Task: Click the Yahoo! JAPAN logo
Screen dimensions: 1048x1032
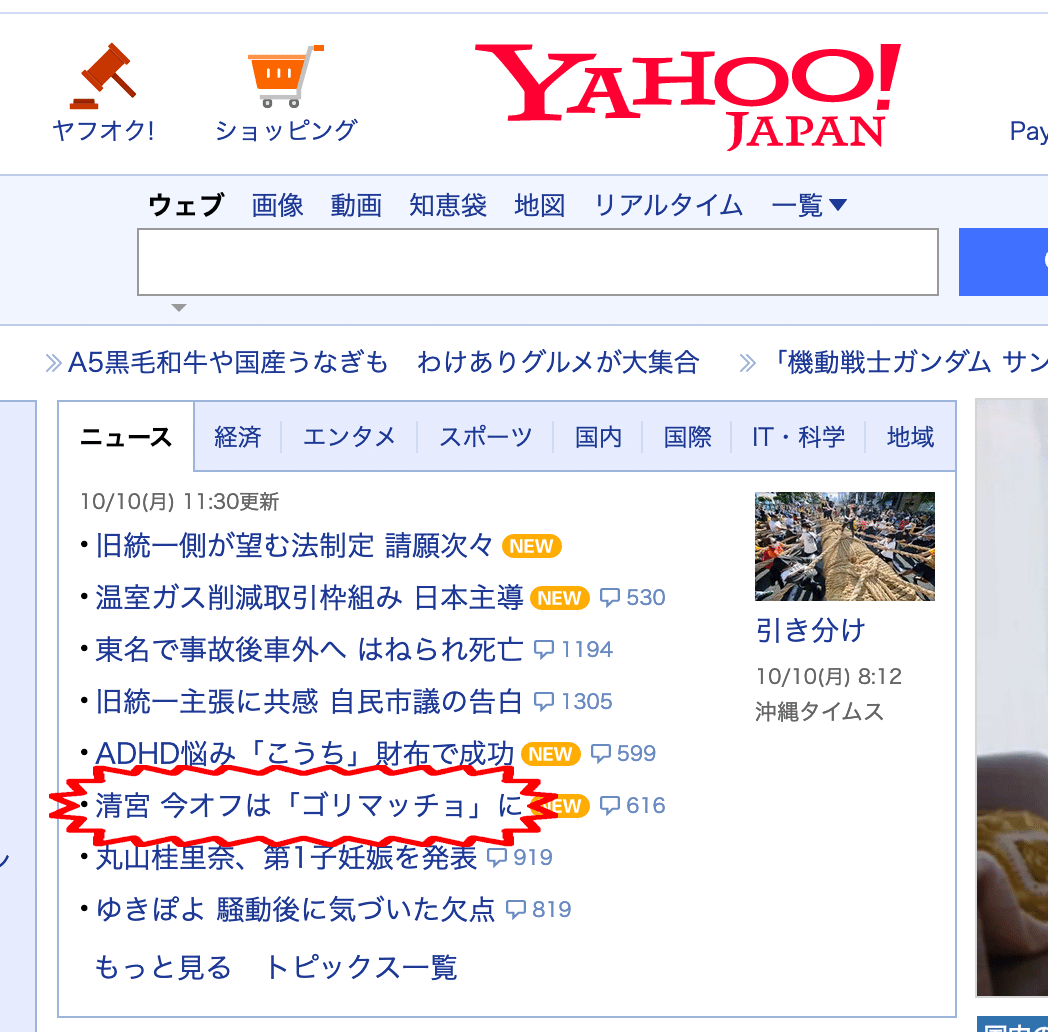Action: tap(688, 96)
